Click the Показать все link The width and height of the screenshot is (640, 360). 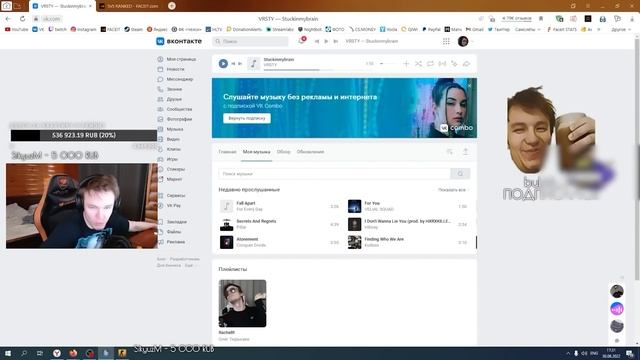pos(452,190)
